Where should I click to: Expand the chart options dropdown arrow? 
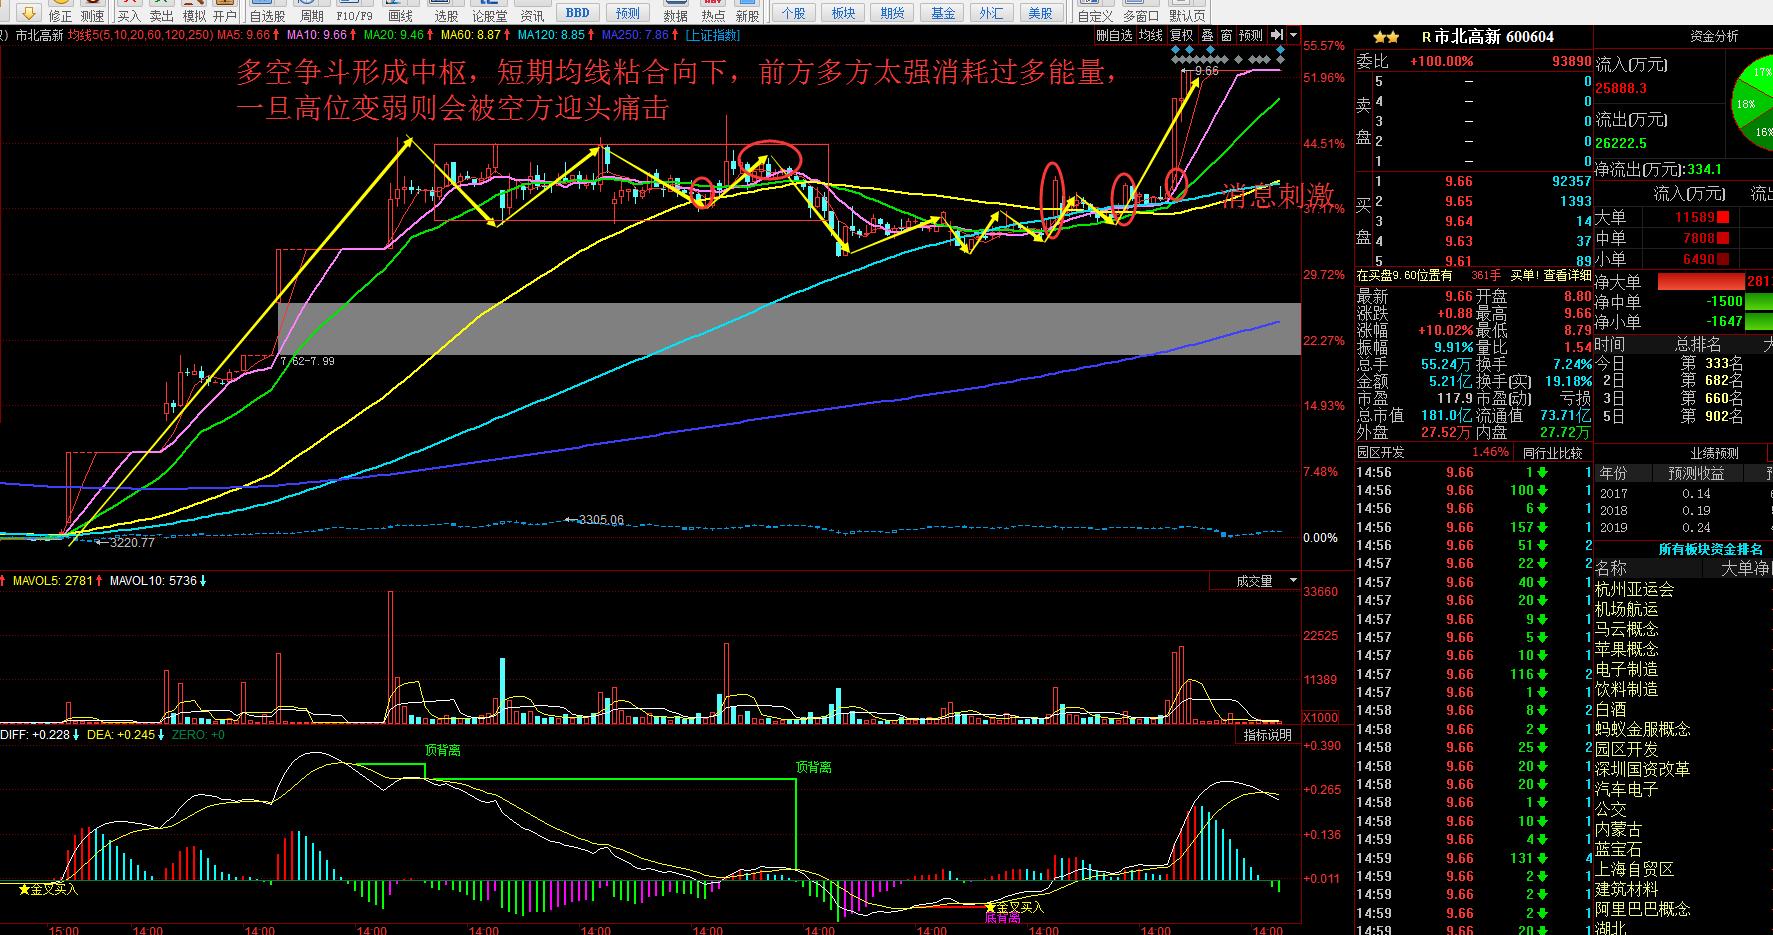[1293, 35]
